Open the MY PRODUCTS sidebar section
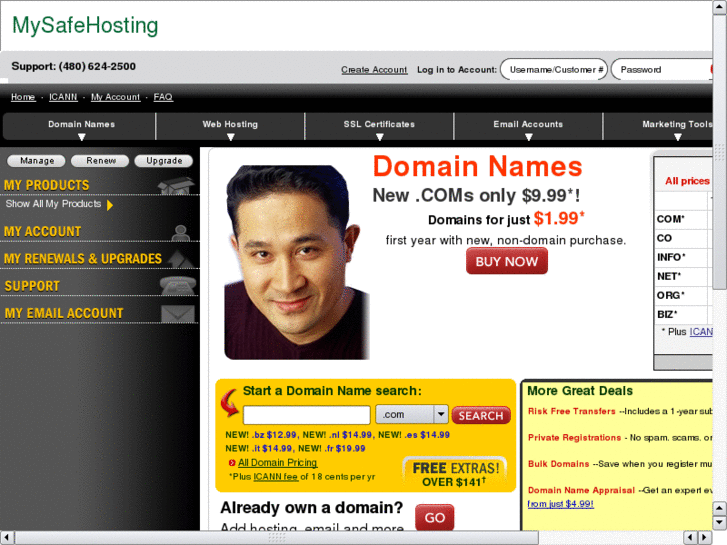 point(47,185)
